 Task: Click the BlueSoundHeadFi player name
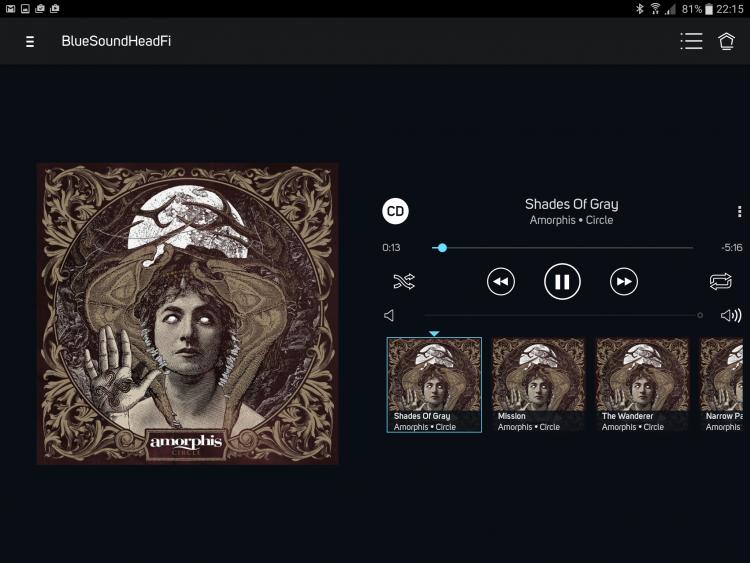116,41
